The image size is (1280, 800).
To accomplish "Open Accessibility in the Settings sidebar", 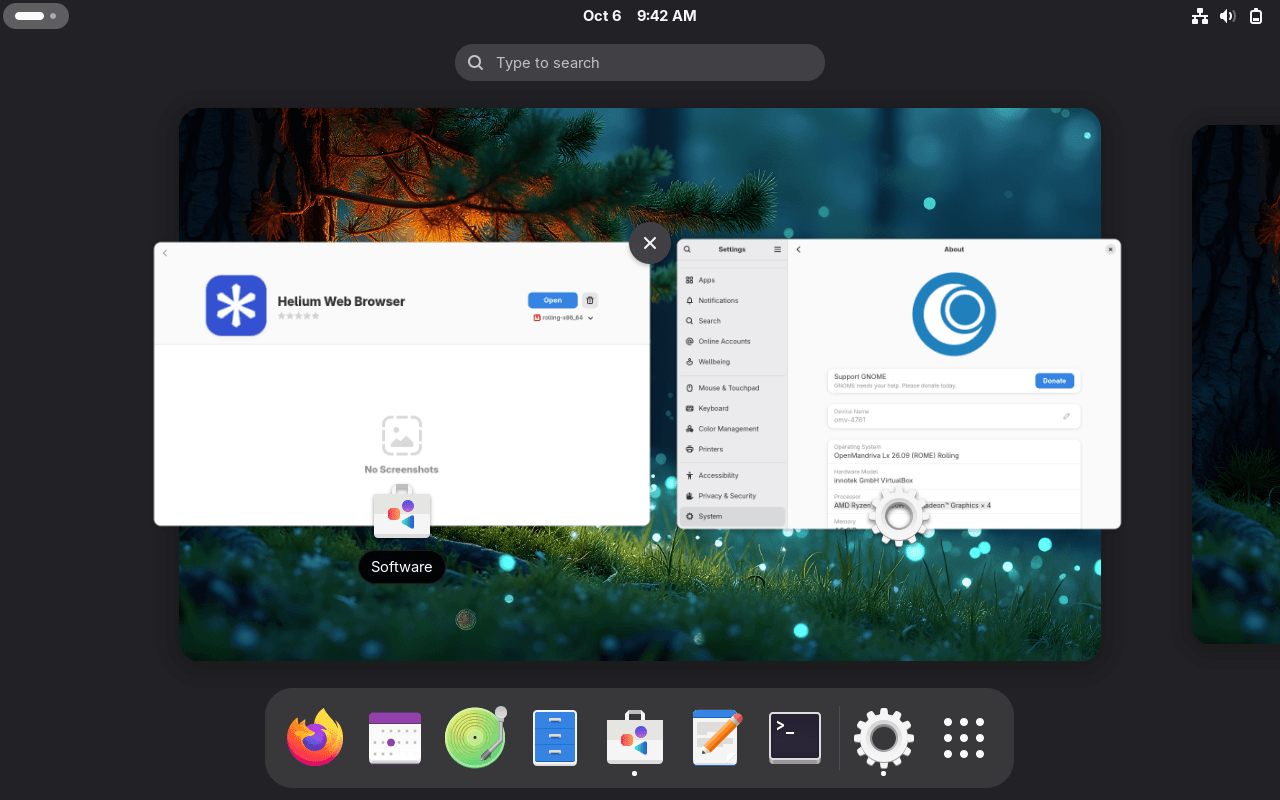I will pyautogui.click(x=733, y=476).
